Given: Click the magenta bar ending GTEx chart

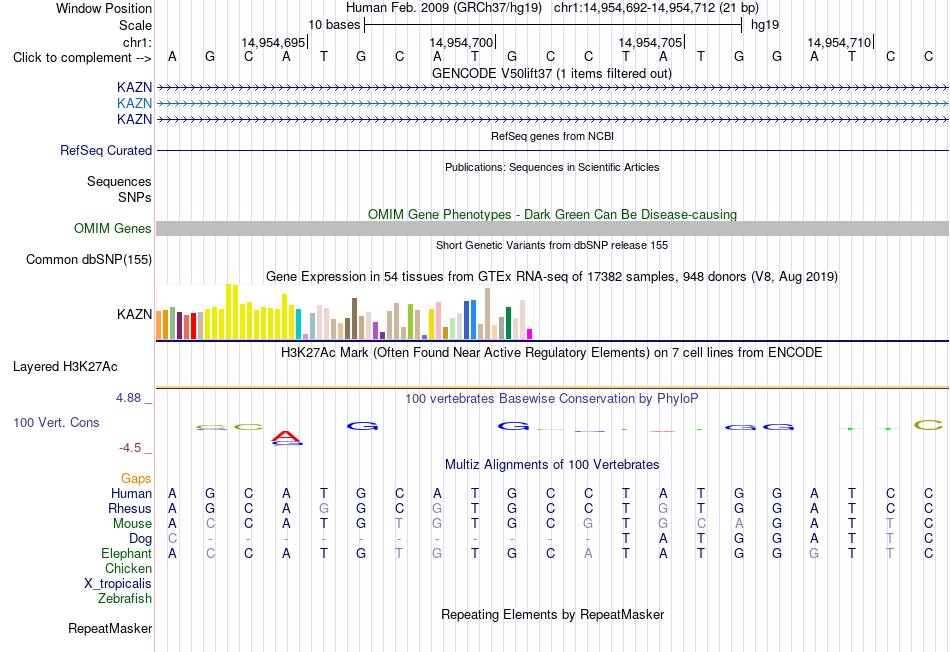Looking at the screenshot, I should (x=530, y=334).
